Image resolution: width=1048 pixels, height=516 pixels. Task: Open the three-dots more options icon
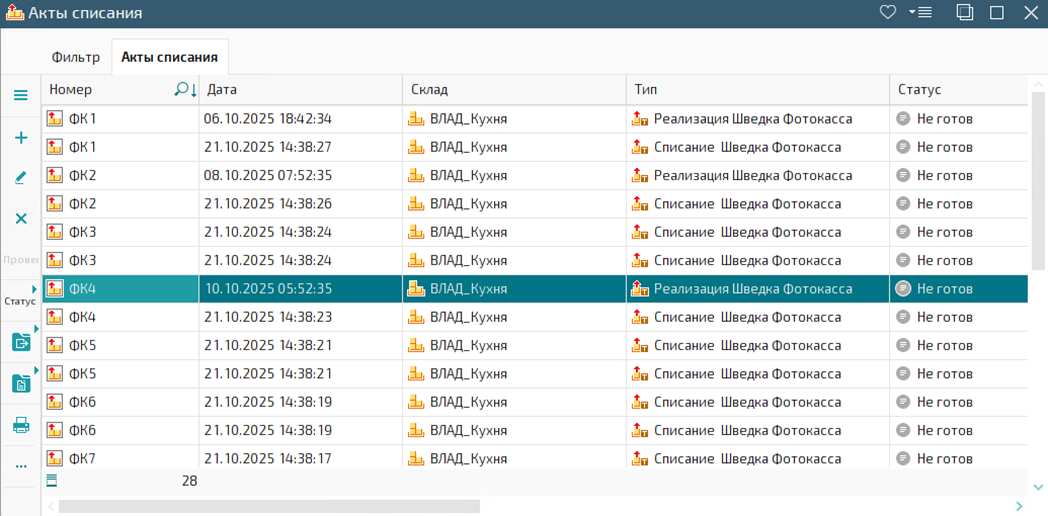[x=20, y=466]
